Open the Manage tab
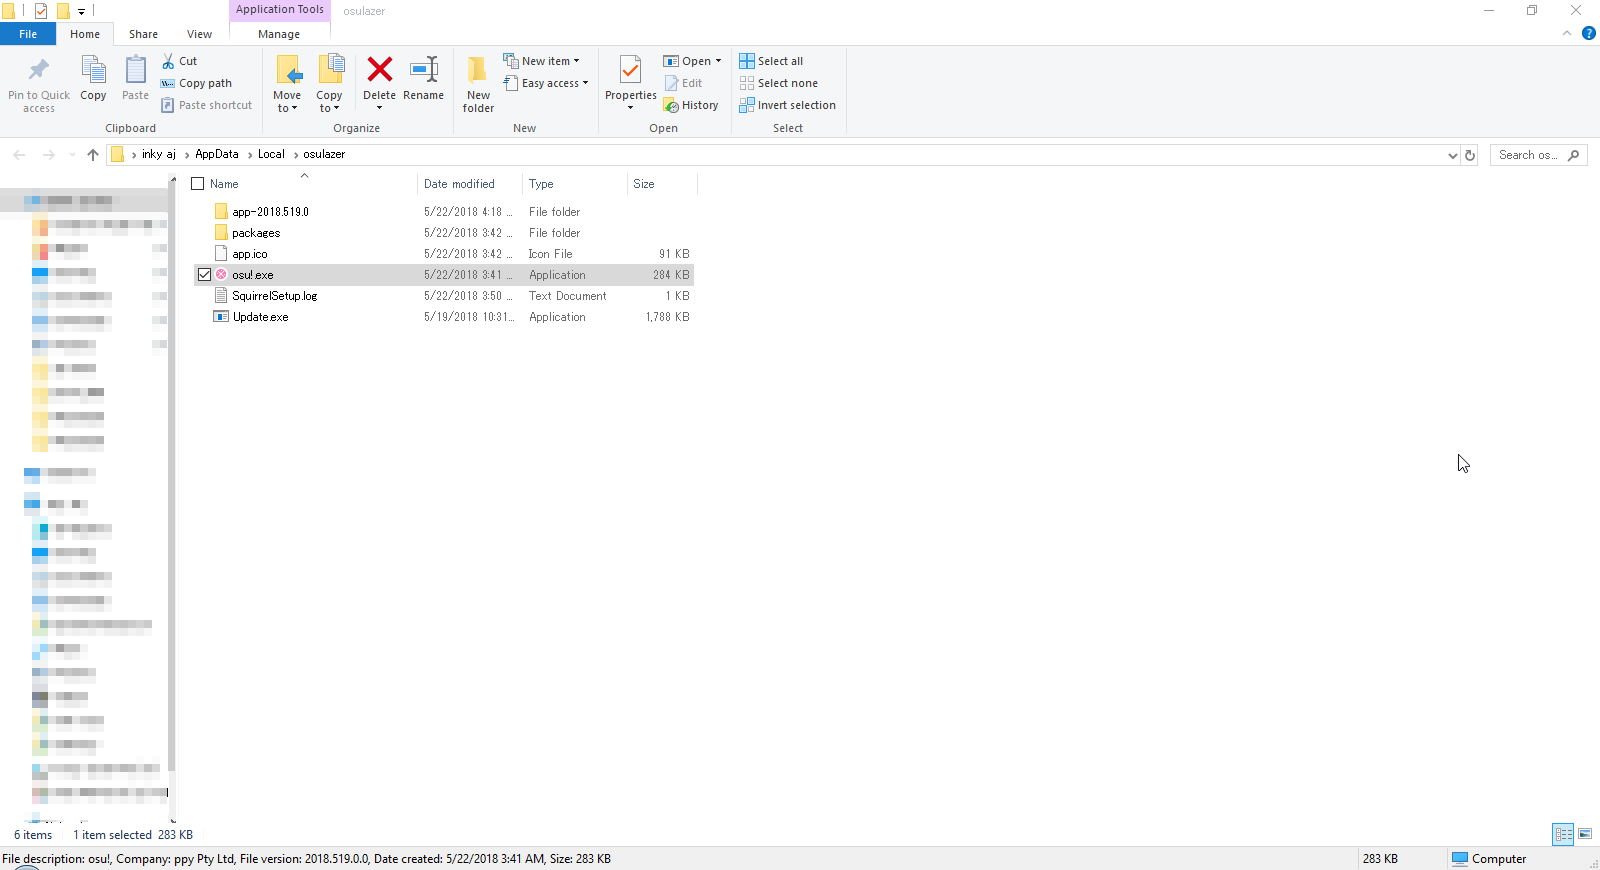Viewport: 1600px width, 870px height. point(279,34)
